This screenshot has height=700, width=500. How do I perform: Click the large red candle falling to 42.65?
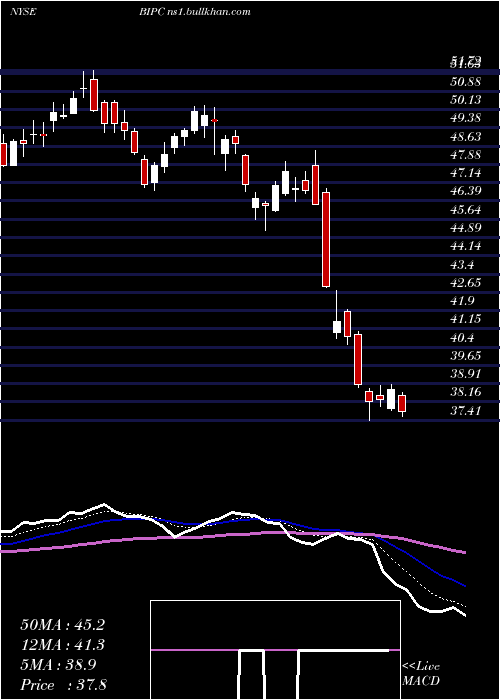coord(326,239)
